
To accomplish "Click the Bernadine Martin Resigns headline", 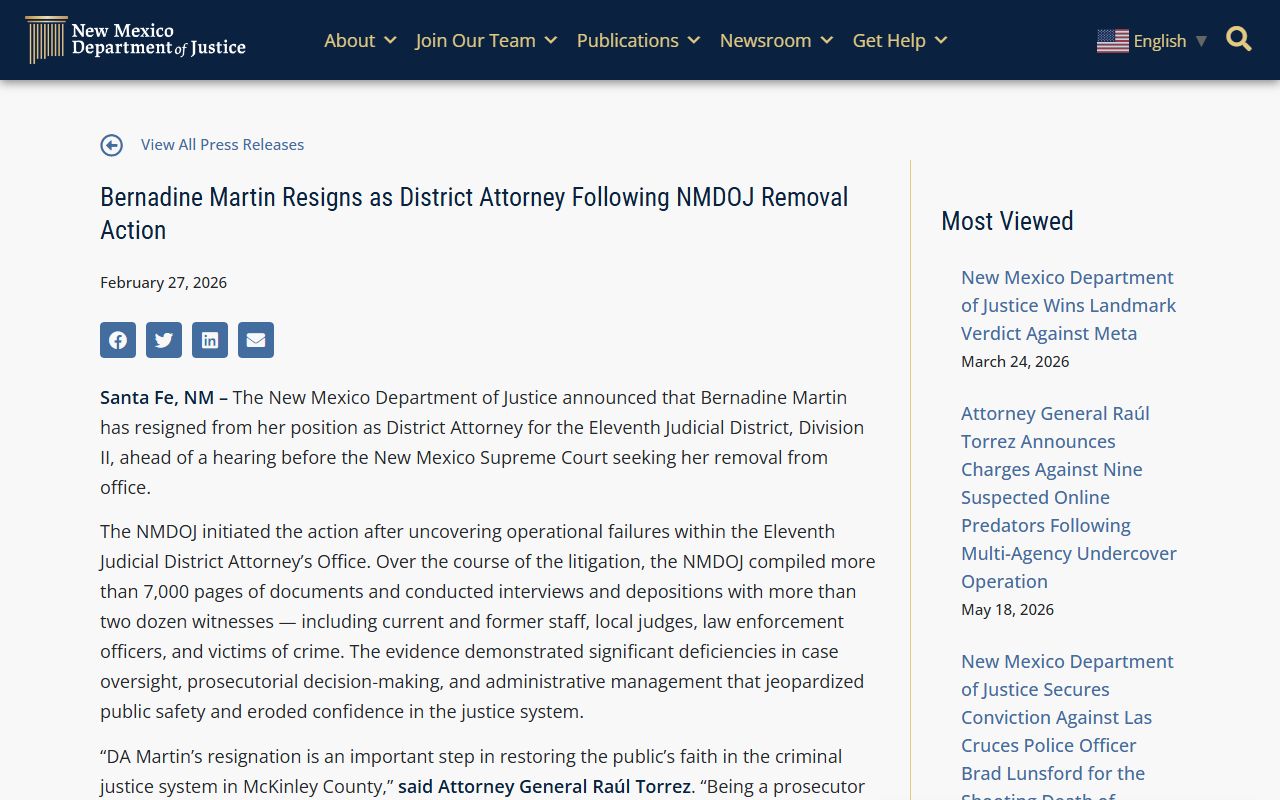I will [474, 213].
